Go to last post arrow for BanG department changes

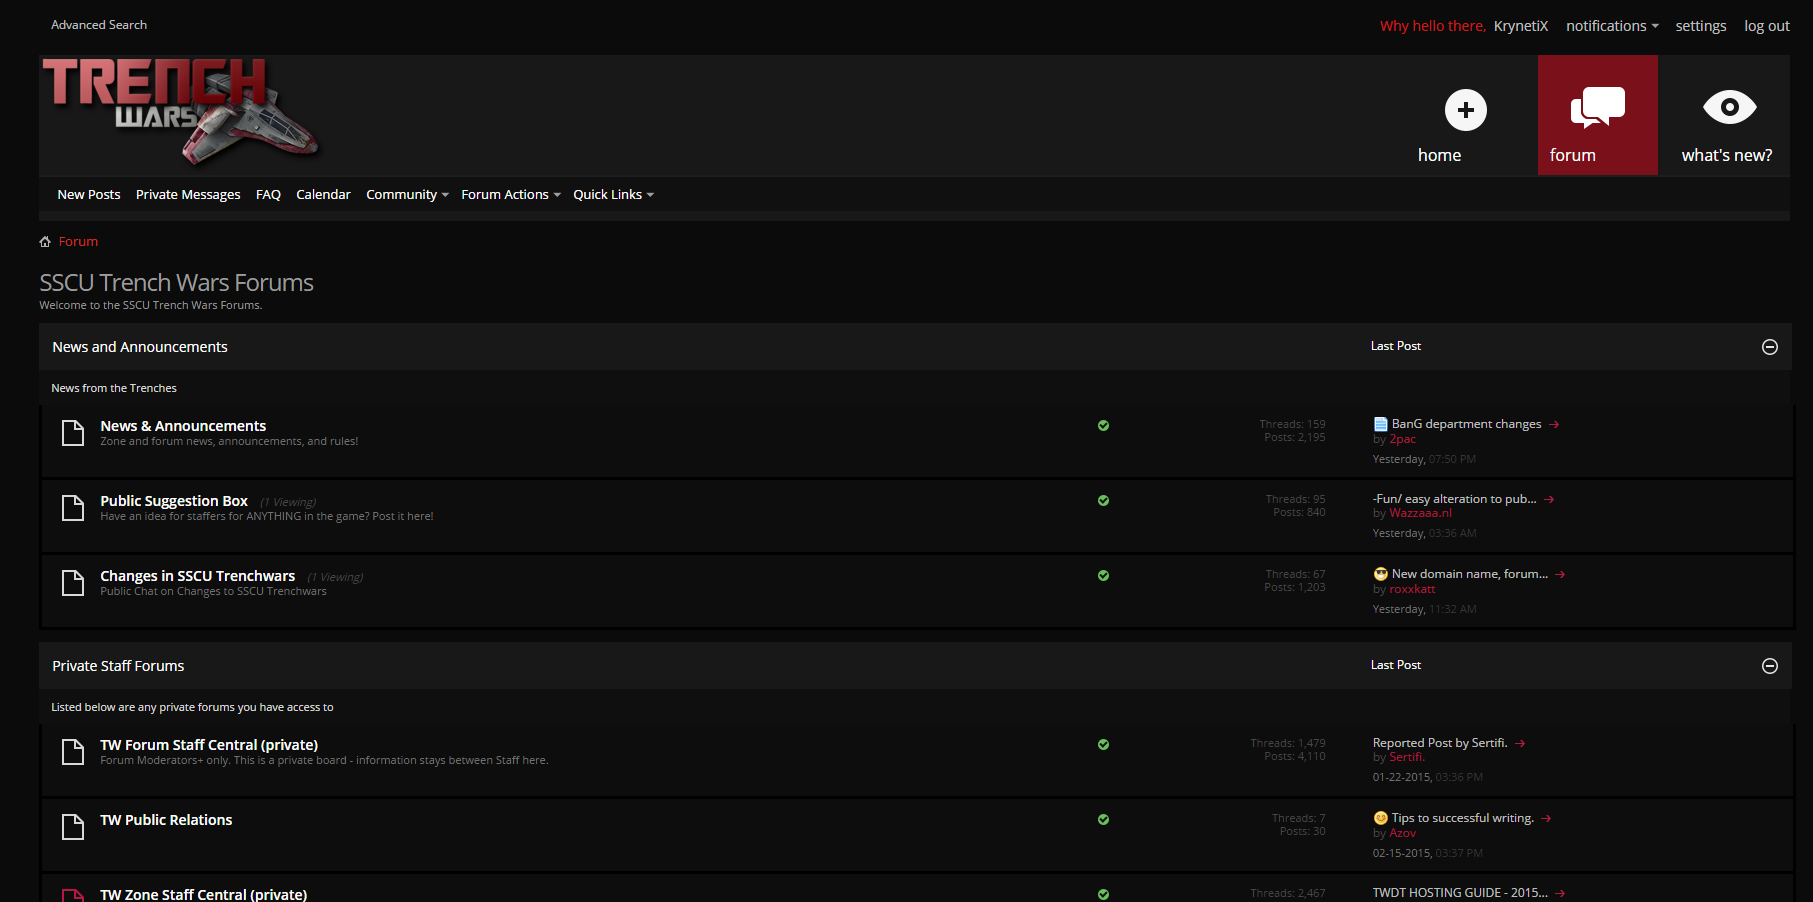(1554, 425)
